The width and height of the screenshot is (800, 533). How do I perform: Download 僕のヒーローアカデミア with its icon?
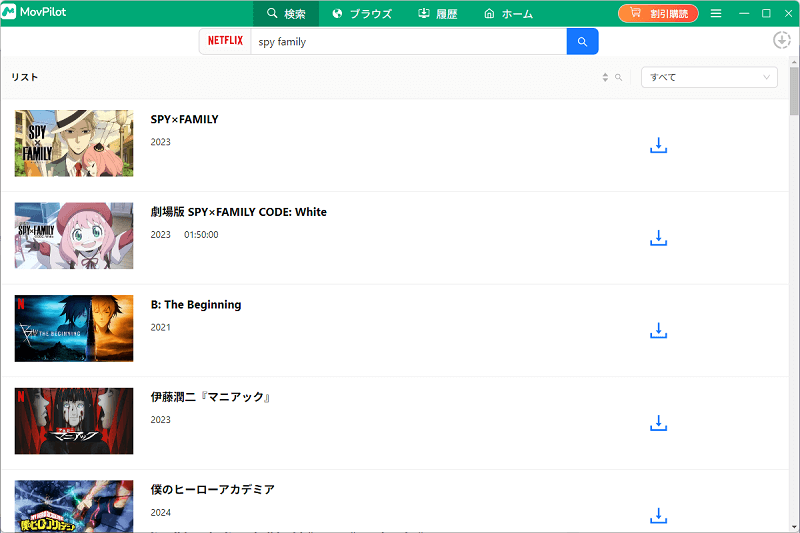tap(658, 516)
